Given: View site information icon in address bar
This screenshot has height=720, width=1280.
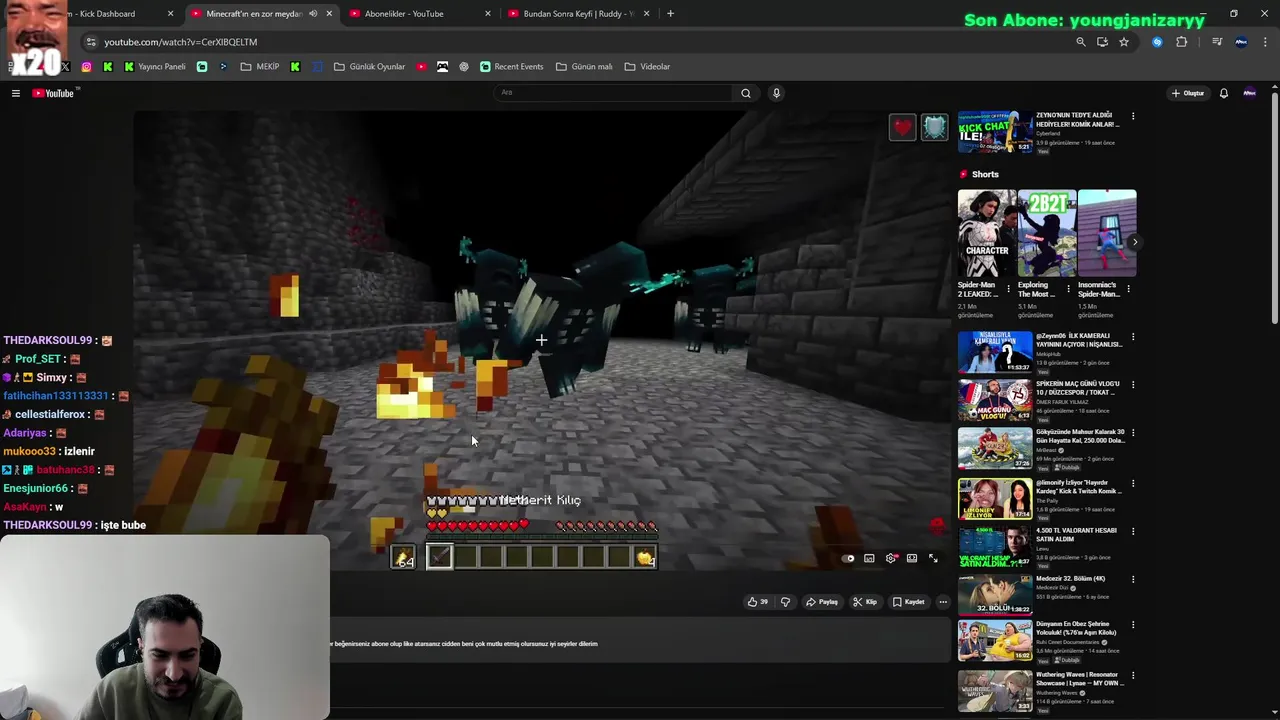Looking at the screenshot, I should point(91,42).
